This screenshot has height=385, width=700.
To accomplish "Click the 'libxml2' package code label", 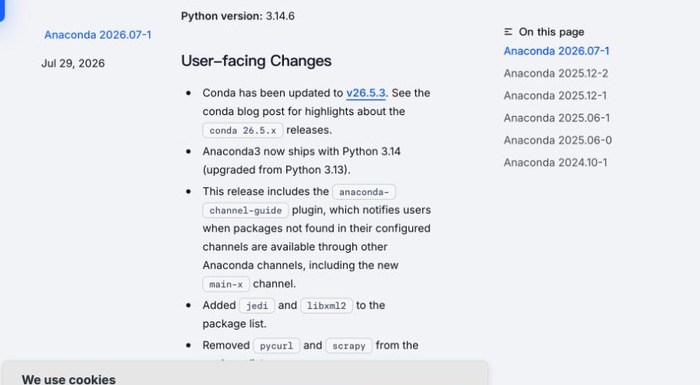I will coord(326,305).
